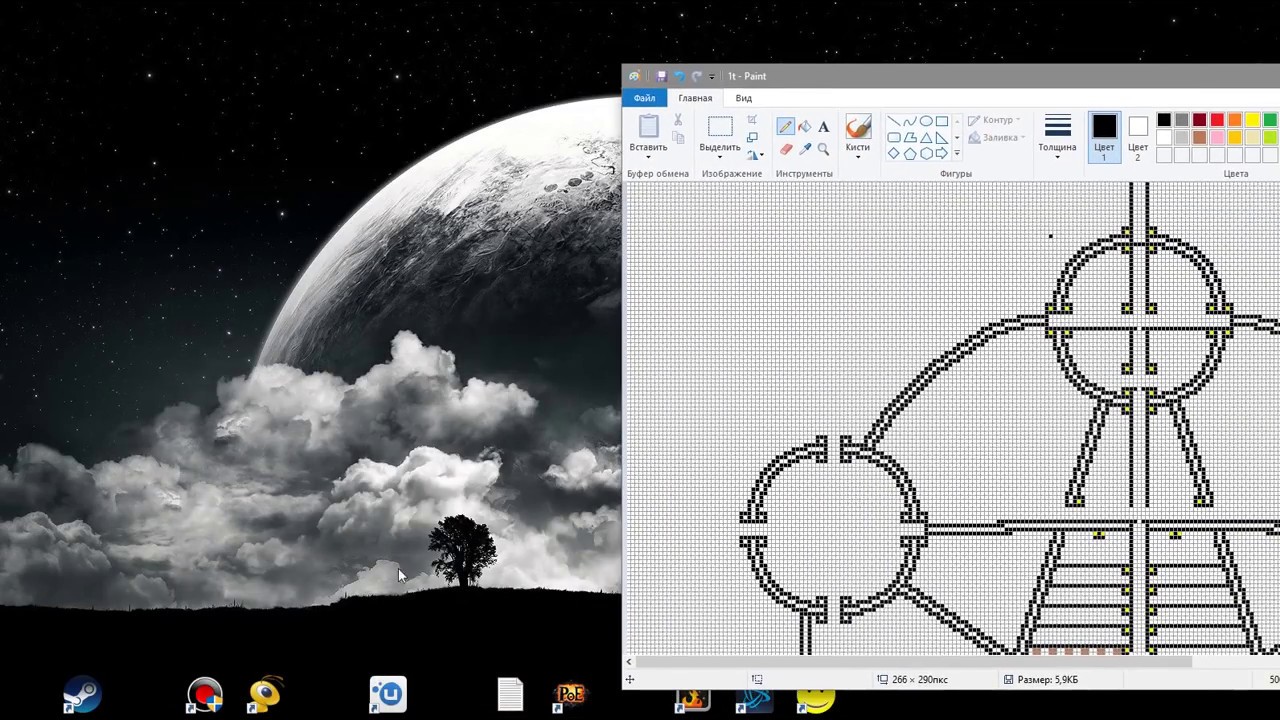Pick the black color swatch
1280x720 pixels.
click(1164, 120)
